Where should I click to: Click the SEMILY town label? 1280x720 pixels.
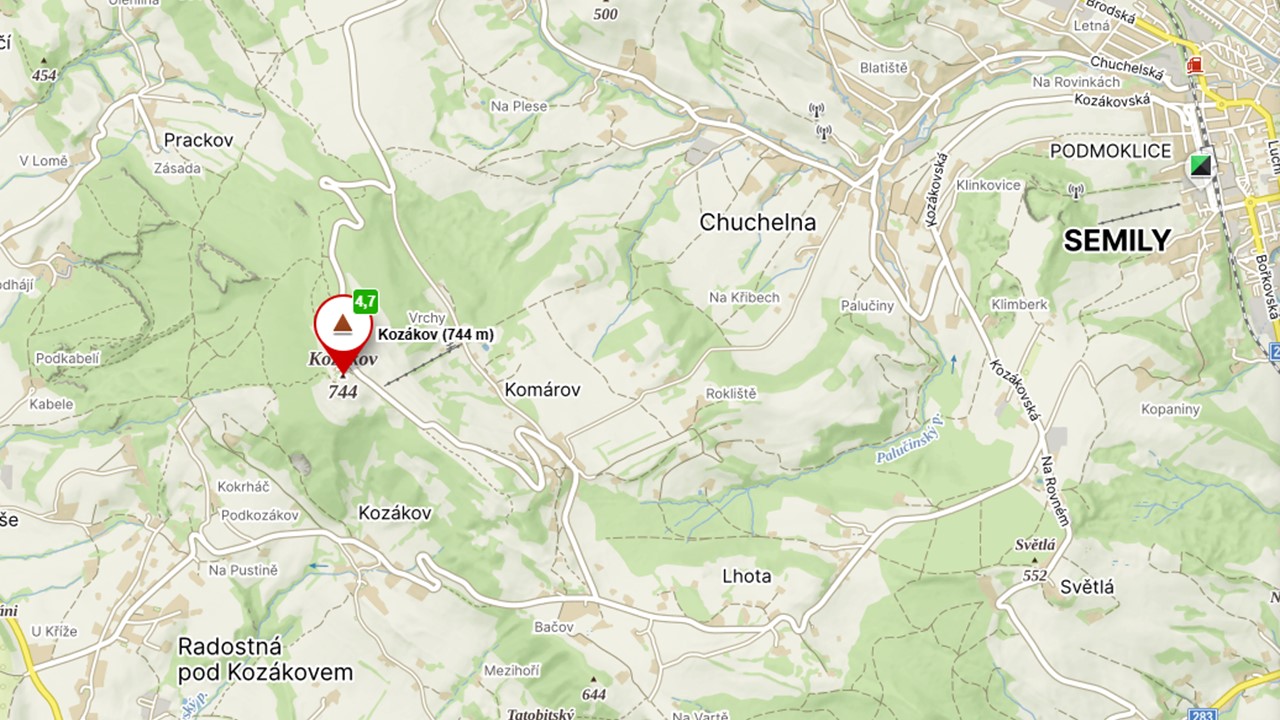click(x=1117, y=240)
